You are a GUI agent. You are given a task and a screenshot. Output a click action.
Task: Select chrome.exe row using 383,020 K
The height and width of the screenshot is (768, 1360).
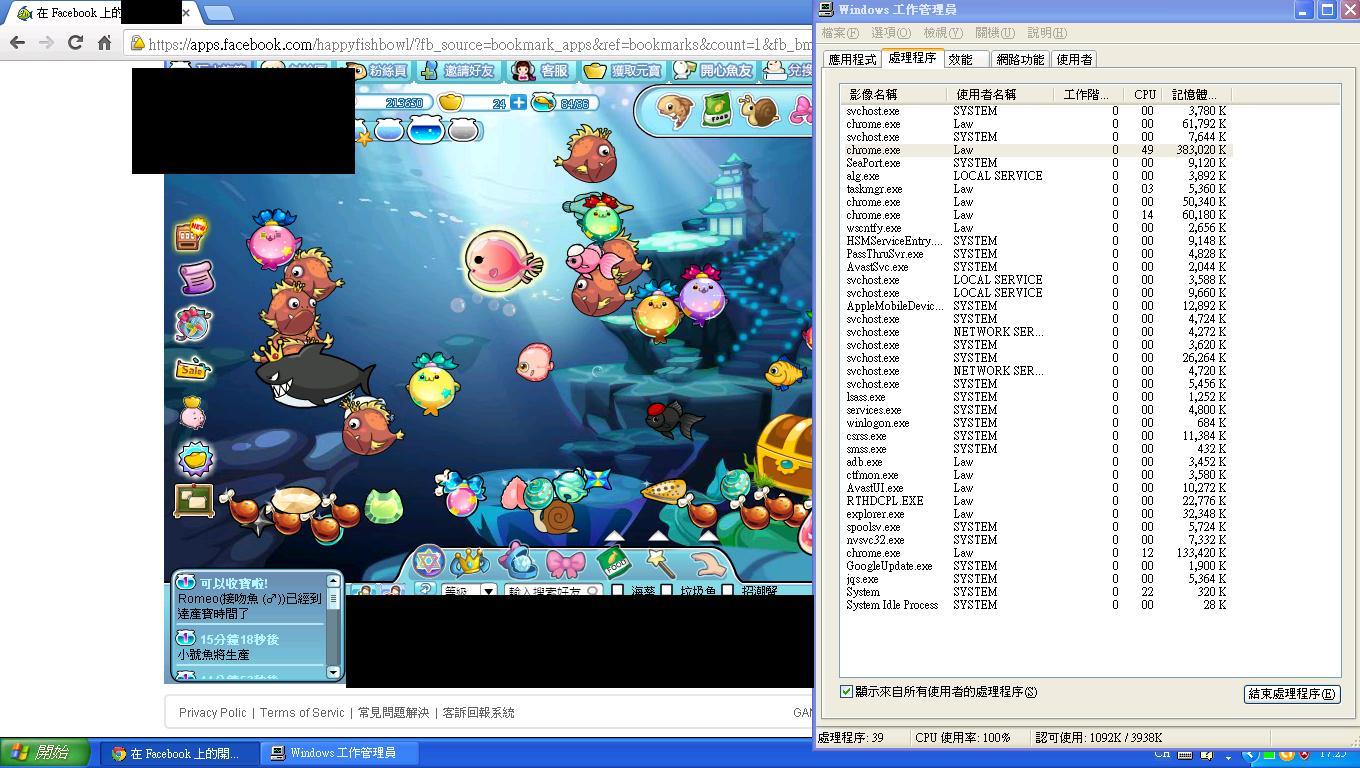coord(1036,150)
